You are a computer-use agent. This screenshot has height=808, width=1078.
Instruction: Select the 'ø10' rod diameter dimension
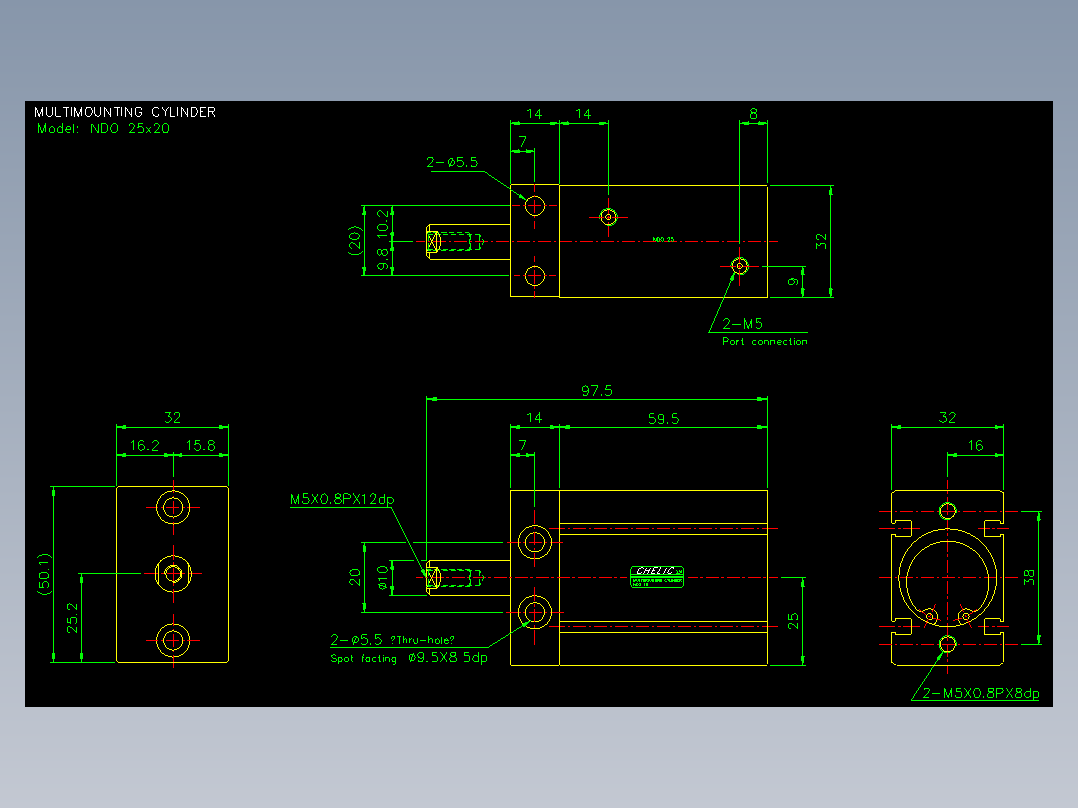tap(383, 578)
